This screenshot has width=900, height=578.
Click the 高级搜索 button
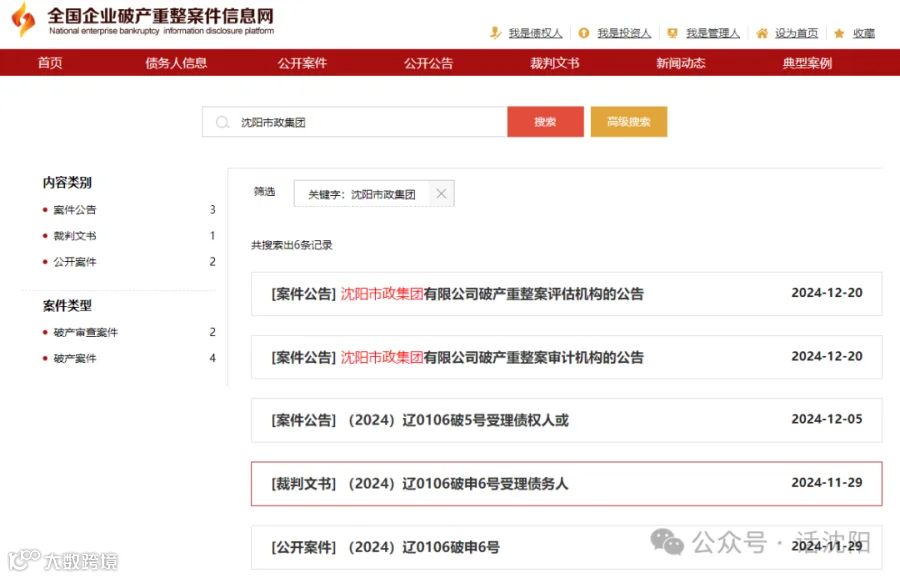click(629, 122)
